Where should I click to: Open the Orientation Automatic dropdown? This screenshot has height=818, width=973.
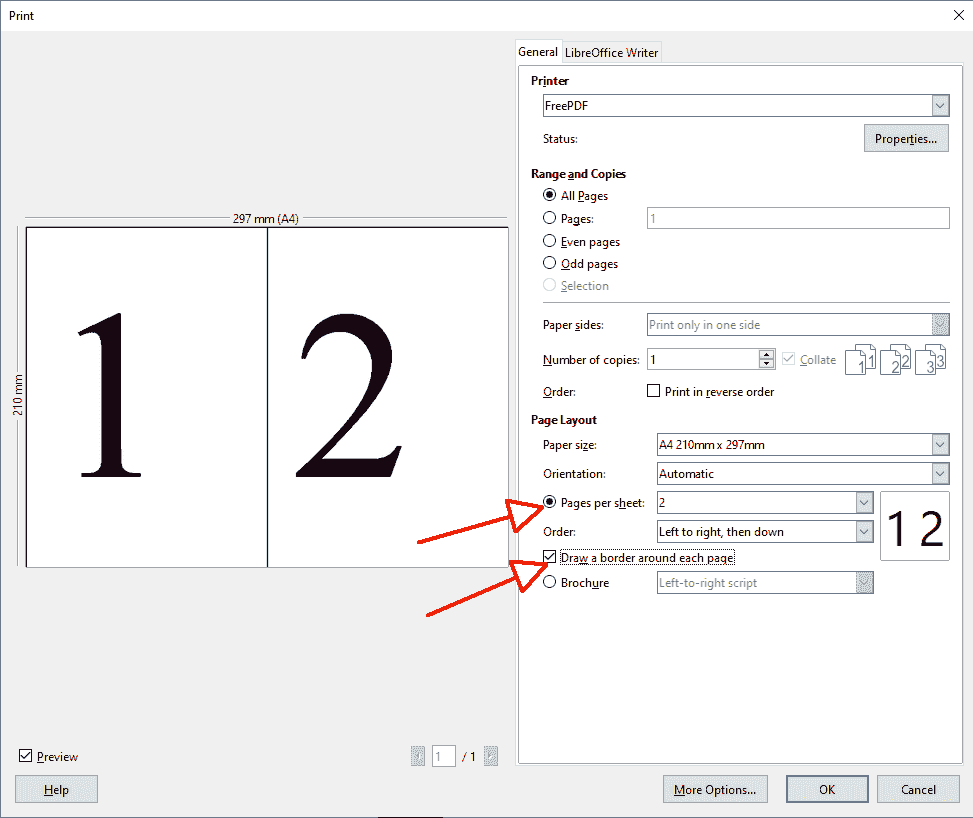pyautogui.click(x=939, y=473)
